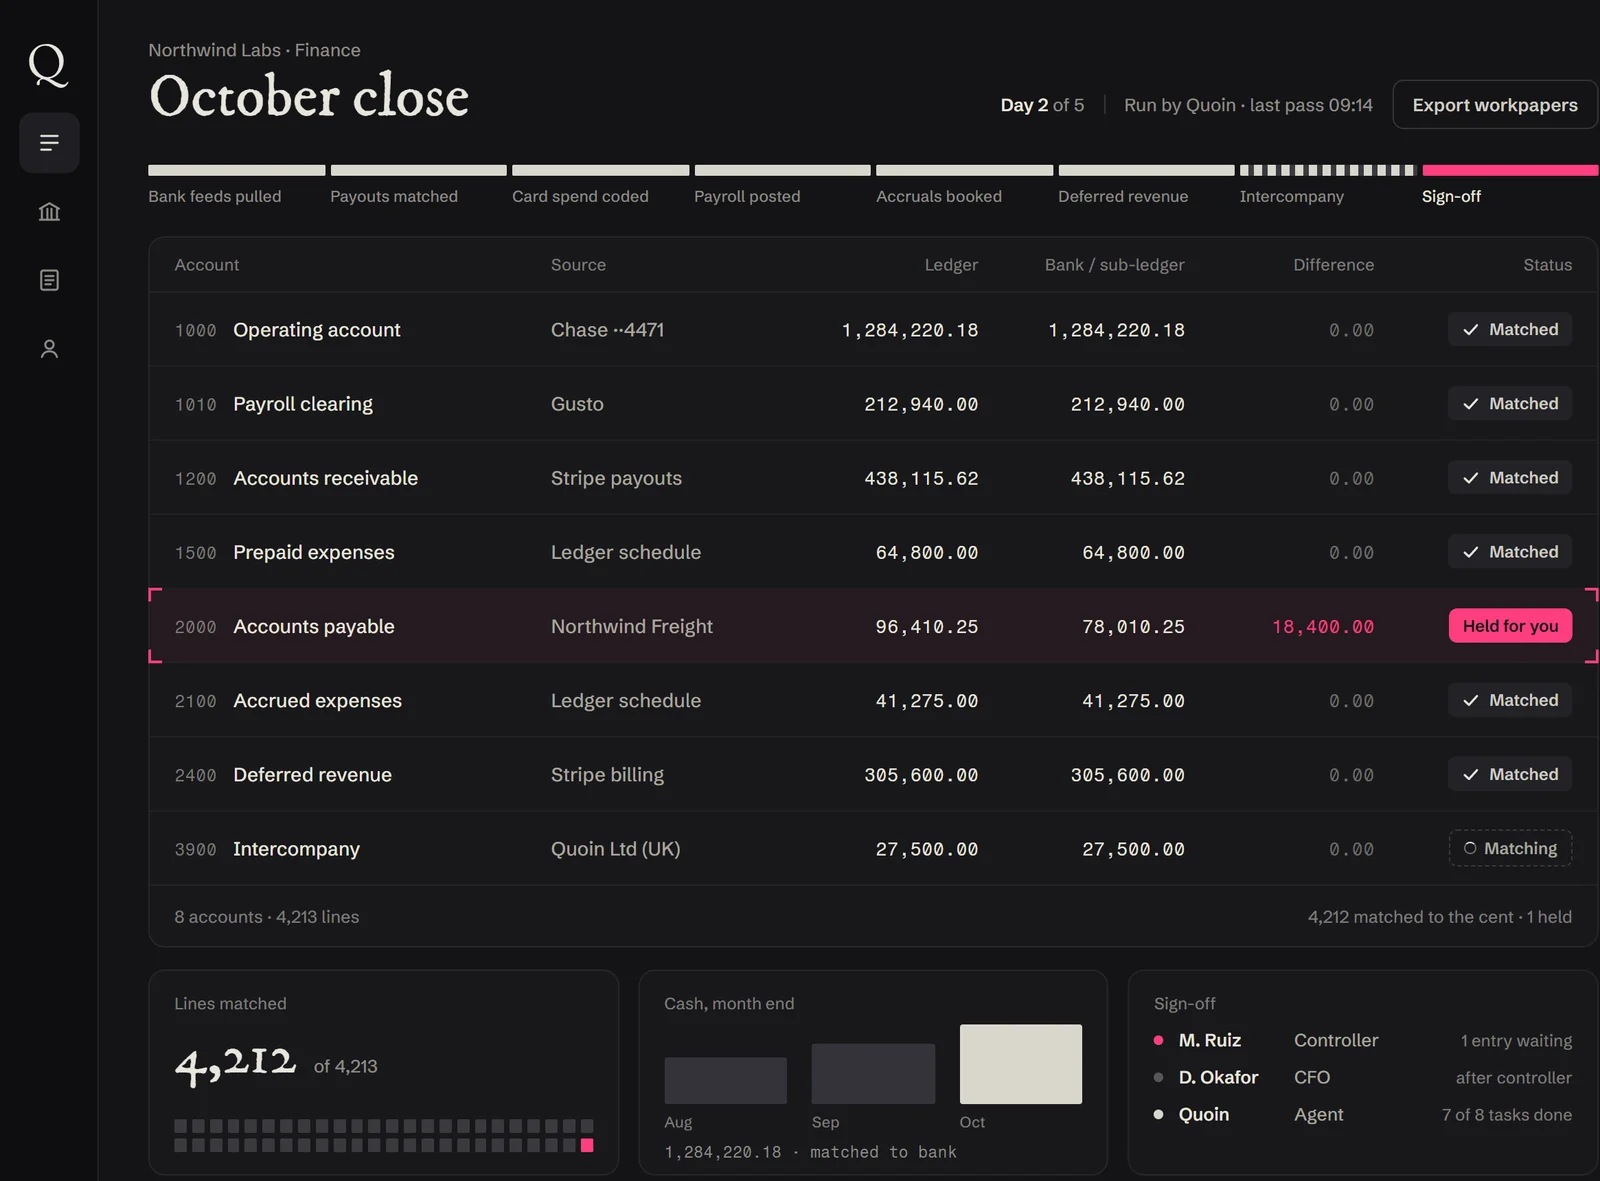Open the document ledger icon in sidebar

pos(49,280)
